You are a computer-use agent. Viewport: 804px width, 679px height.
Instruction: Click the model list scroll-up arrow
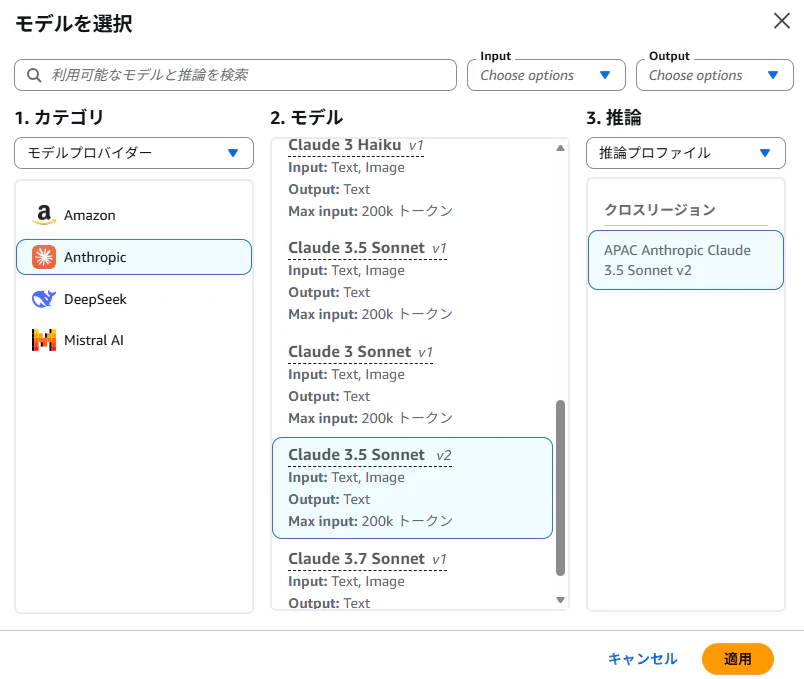[560, 148]
